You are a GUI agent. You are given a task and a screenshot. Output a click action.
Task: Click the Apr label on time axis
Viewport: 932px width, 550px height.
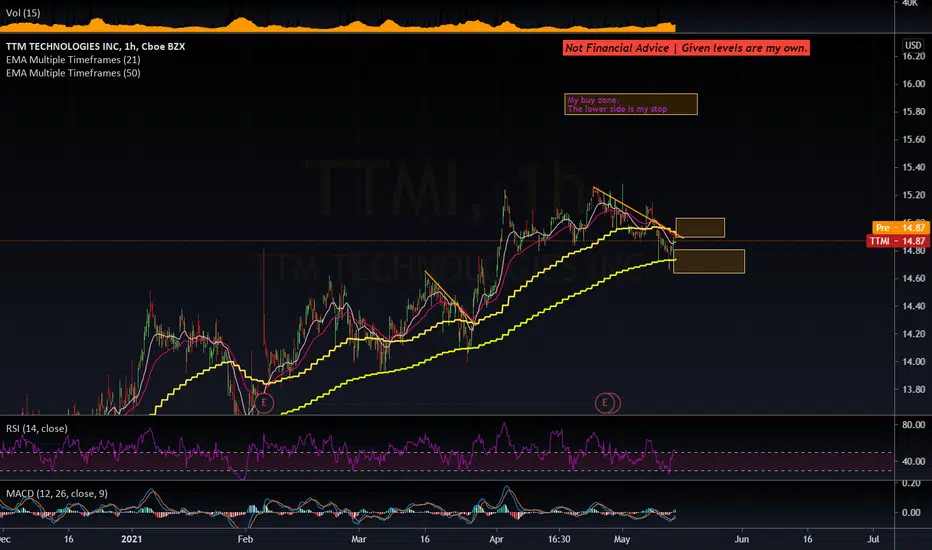click(x=496, y=539)
